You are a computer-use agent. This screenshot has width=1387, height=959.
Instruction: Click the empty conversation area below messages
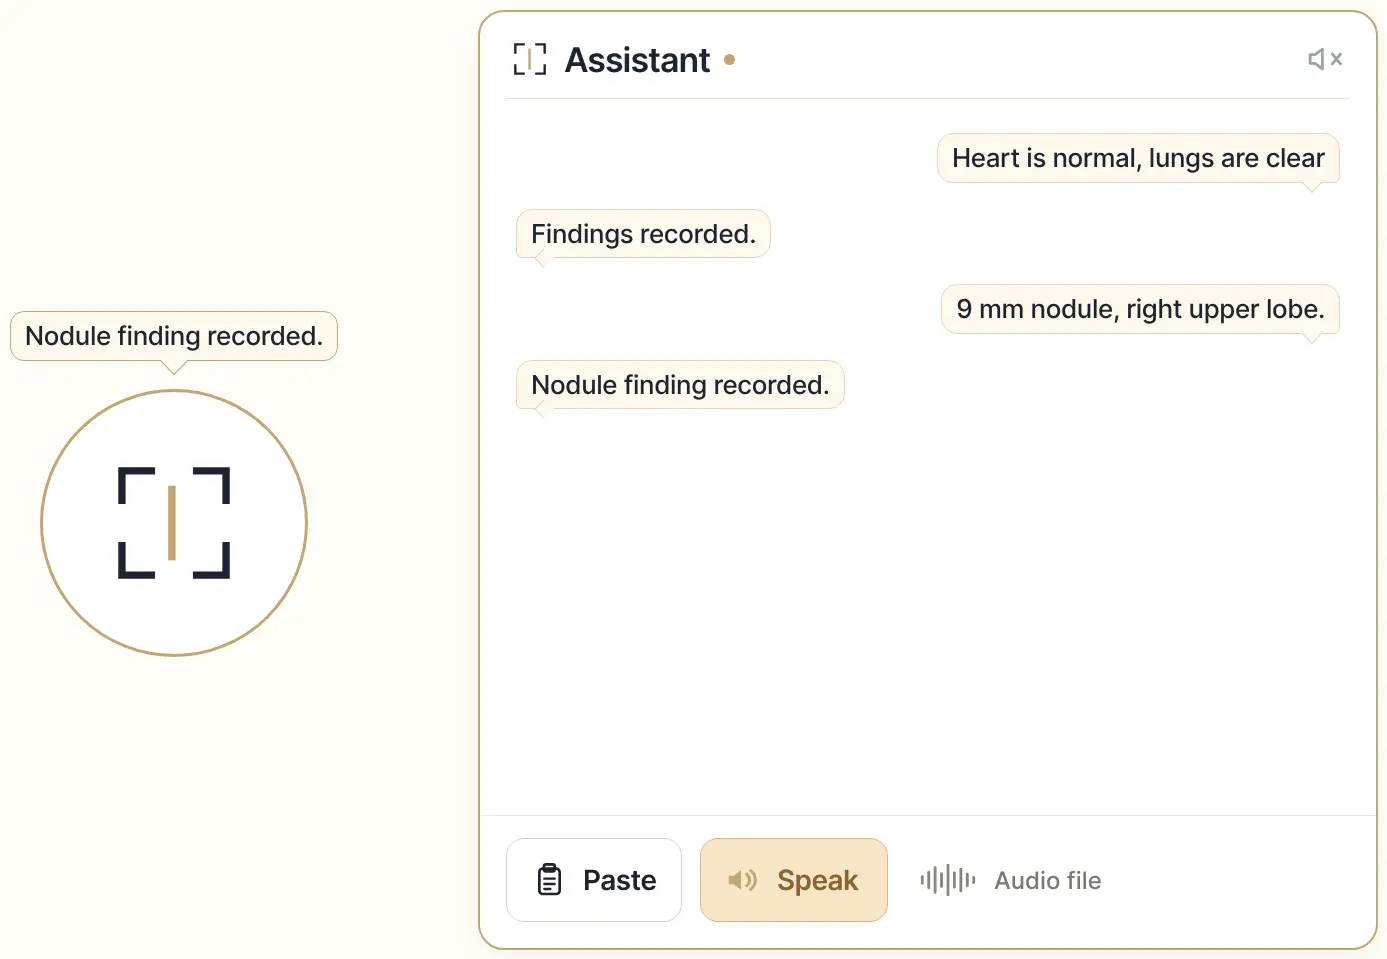[x=928, y=610]
